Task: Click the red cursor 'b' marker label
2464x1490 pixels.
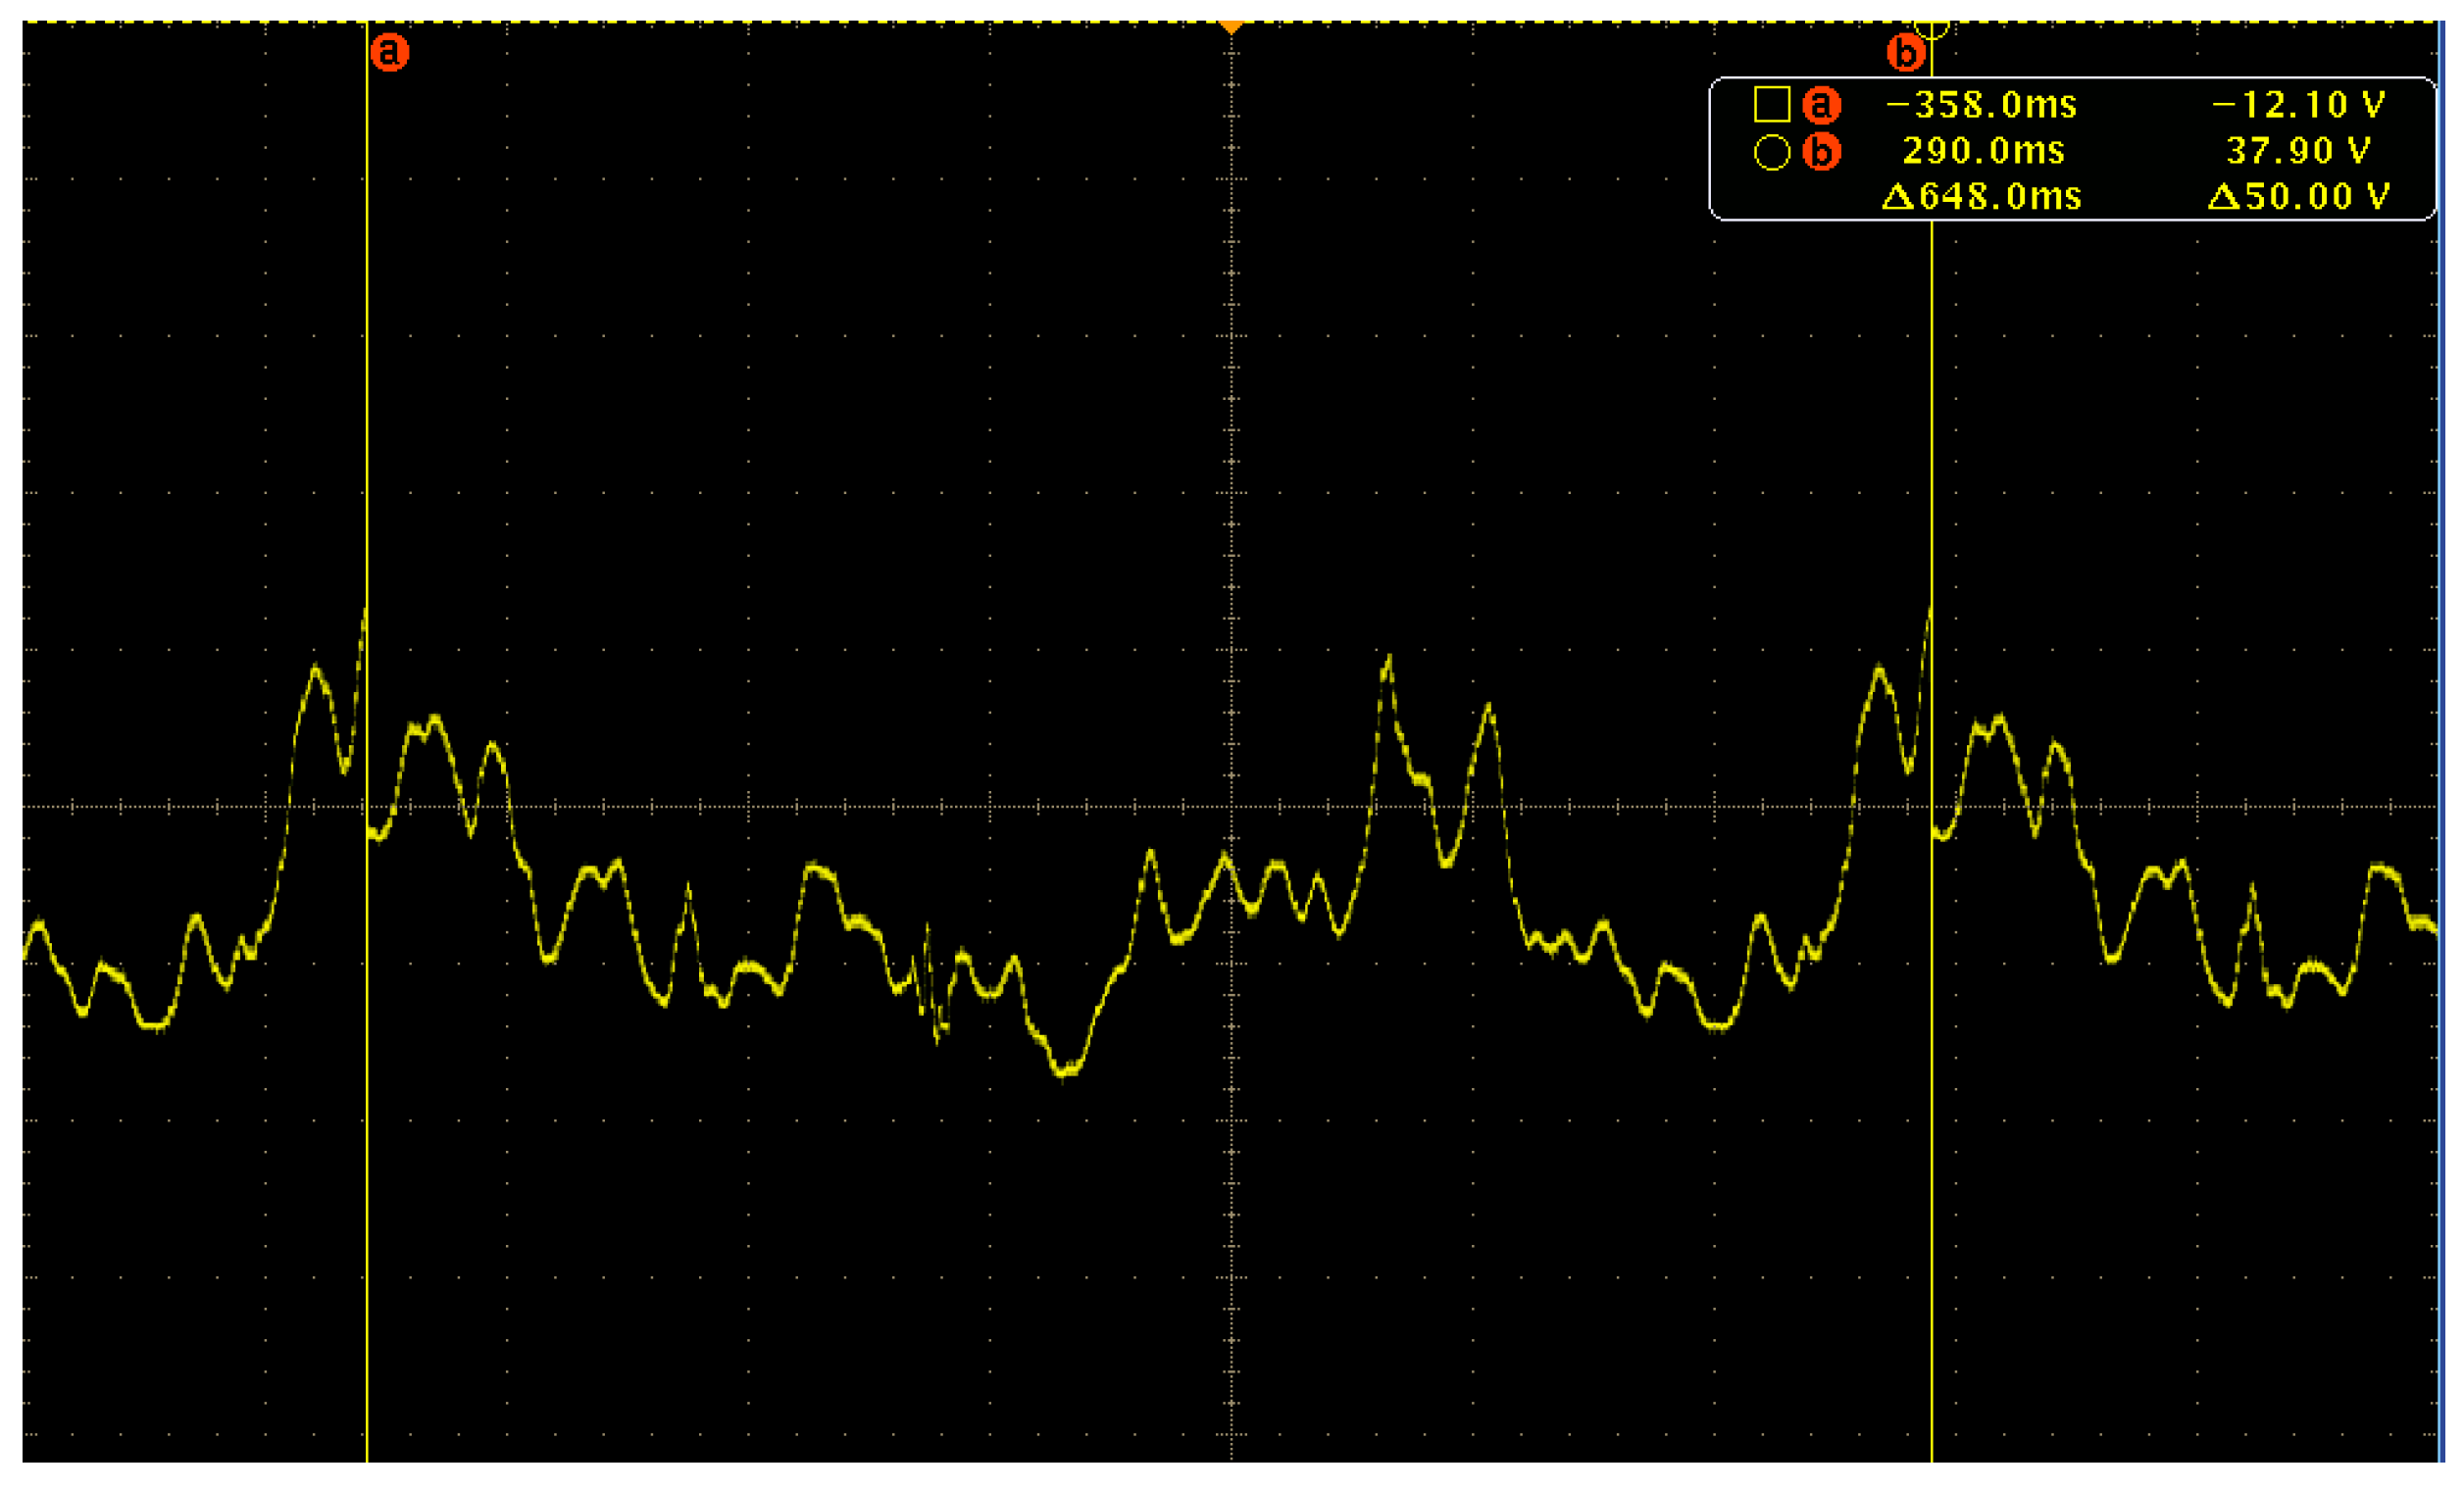Action: [x=1906, y=52]
